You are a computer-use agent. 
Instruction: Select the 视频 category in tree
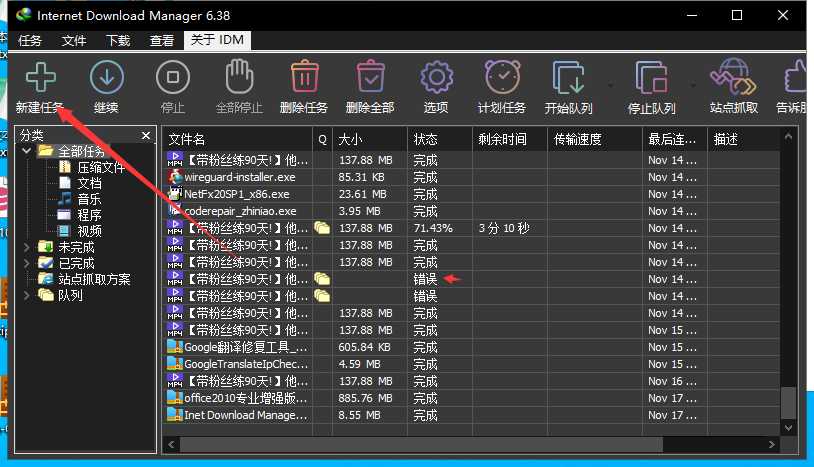tap(89, 231)
